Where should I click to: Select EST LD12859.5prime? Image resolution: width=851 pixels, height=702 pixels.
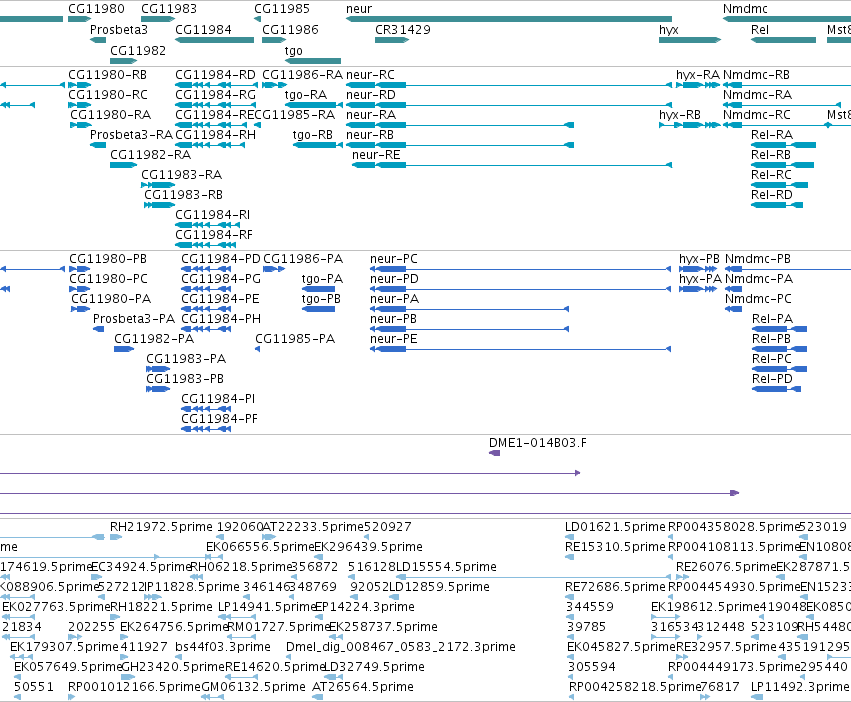point(440,586)
